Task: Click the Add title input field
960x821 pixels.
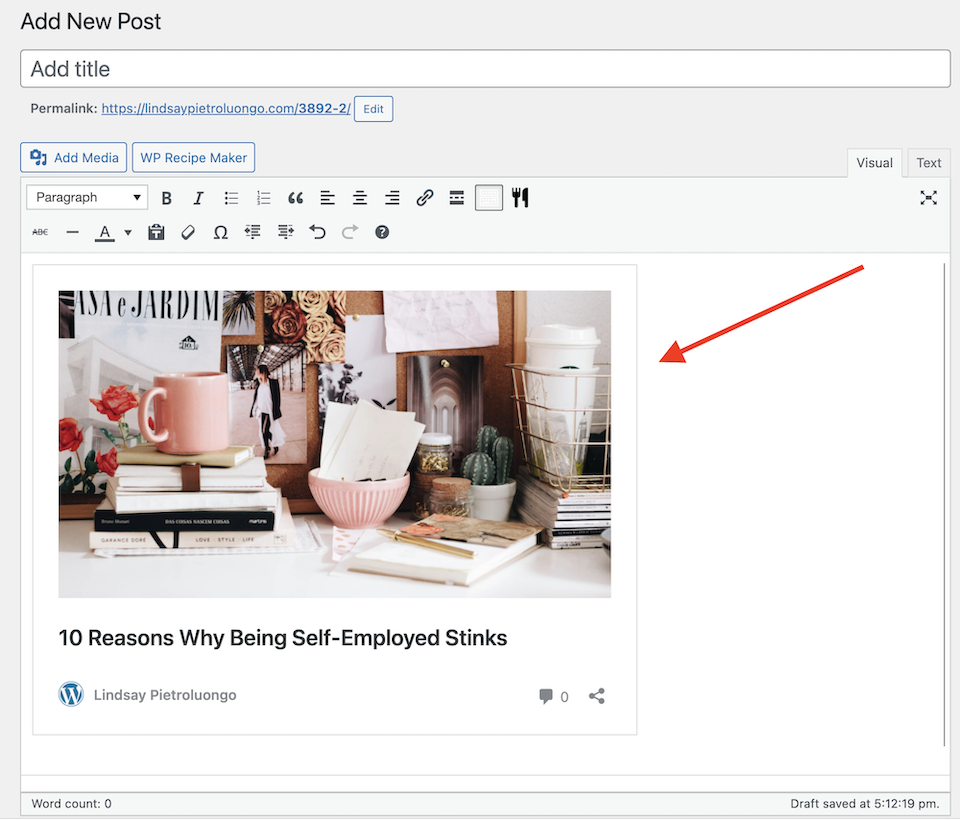Action: coord(485,69)
